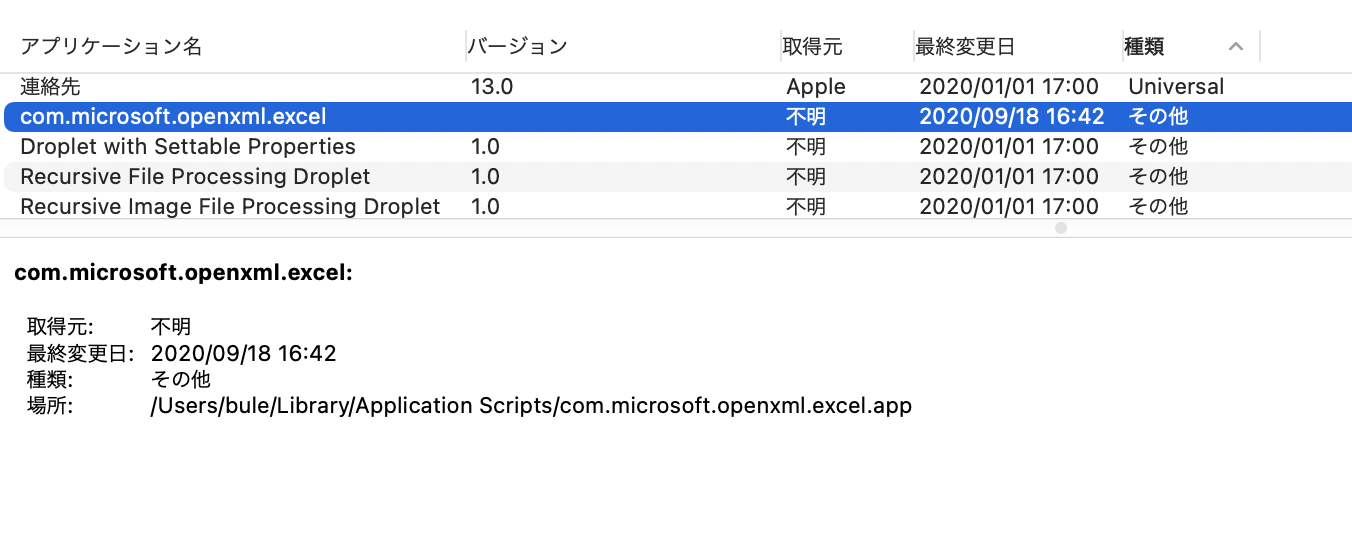Toggle sort direction arrow in 種類 header
This screenshot has height=536, width=1352.
point(1236,46)
